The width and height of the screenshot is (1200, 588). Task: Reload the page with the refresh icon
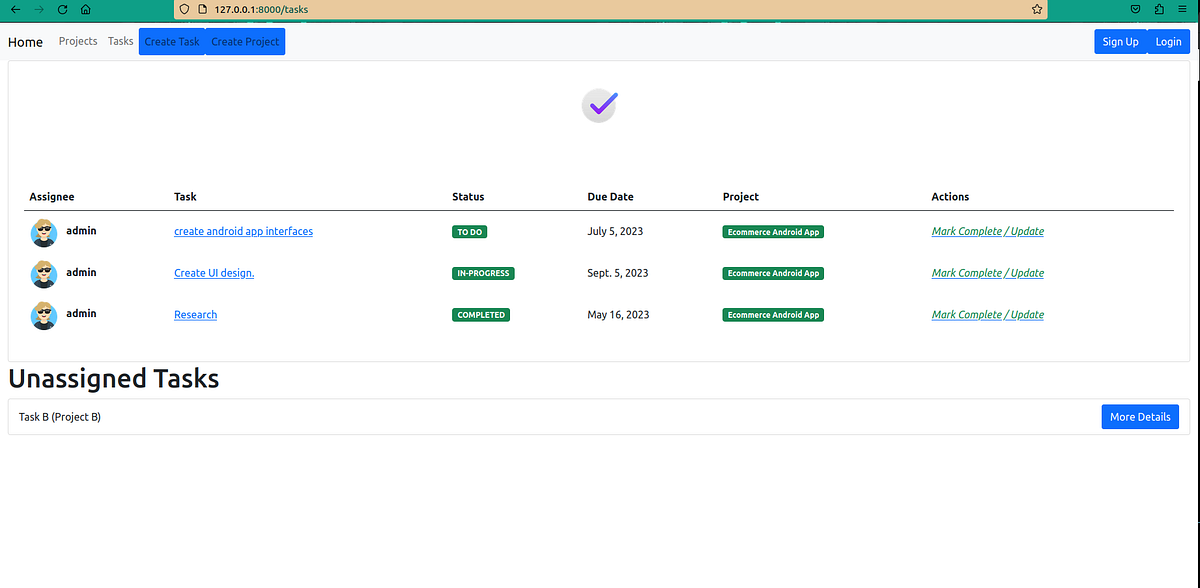pyautogui.click(x=62, y=9)
